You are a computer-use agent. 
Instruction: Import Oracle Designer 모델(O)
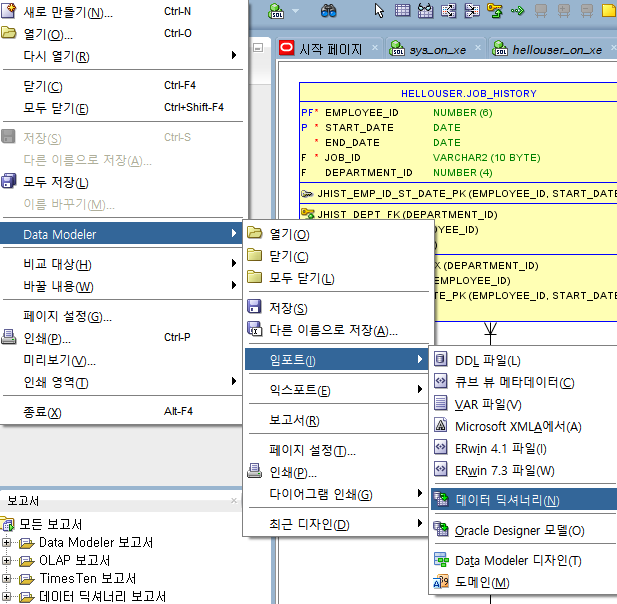tap(524, 530)
